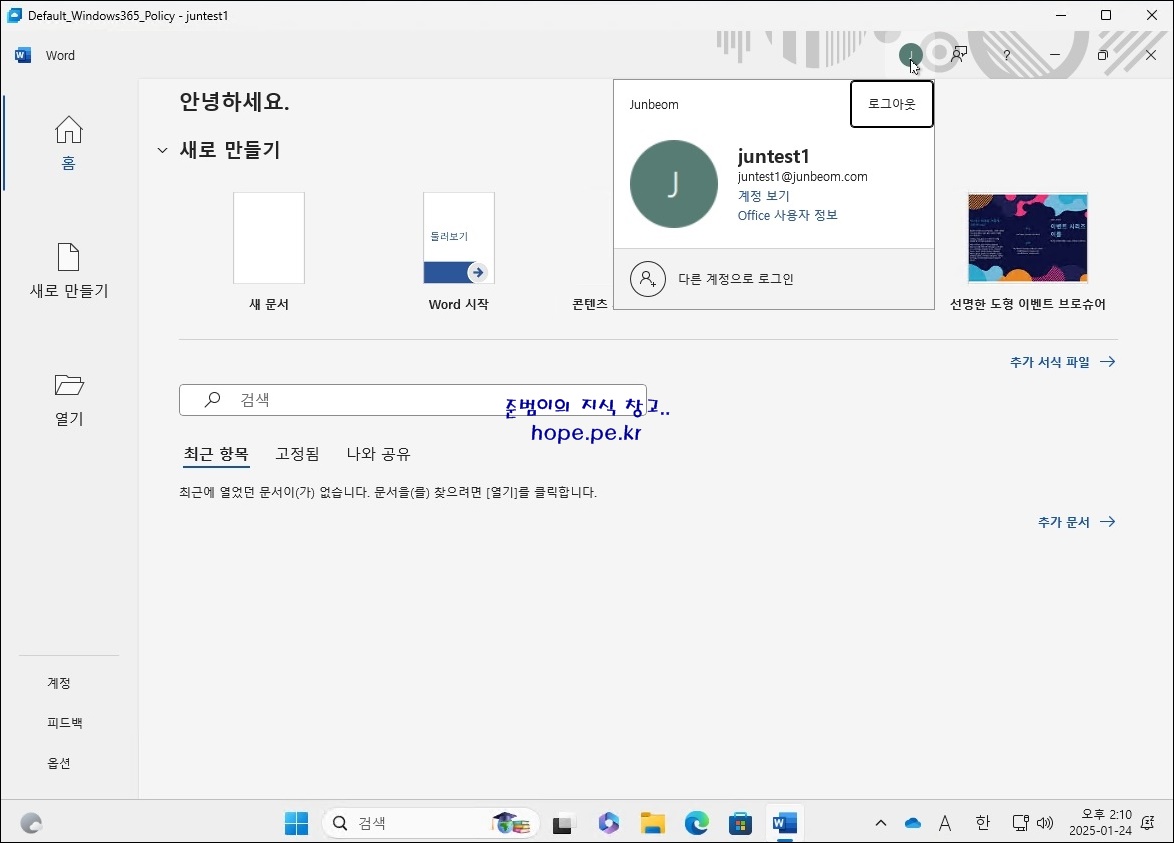The height and width of the screenshot is (843, 1174).
Task: Click the magnifier icon in Word search box
Action: point(213,399)
